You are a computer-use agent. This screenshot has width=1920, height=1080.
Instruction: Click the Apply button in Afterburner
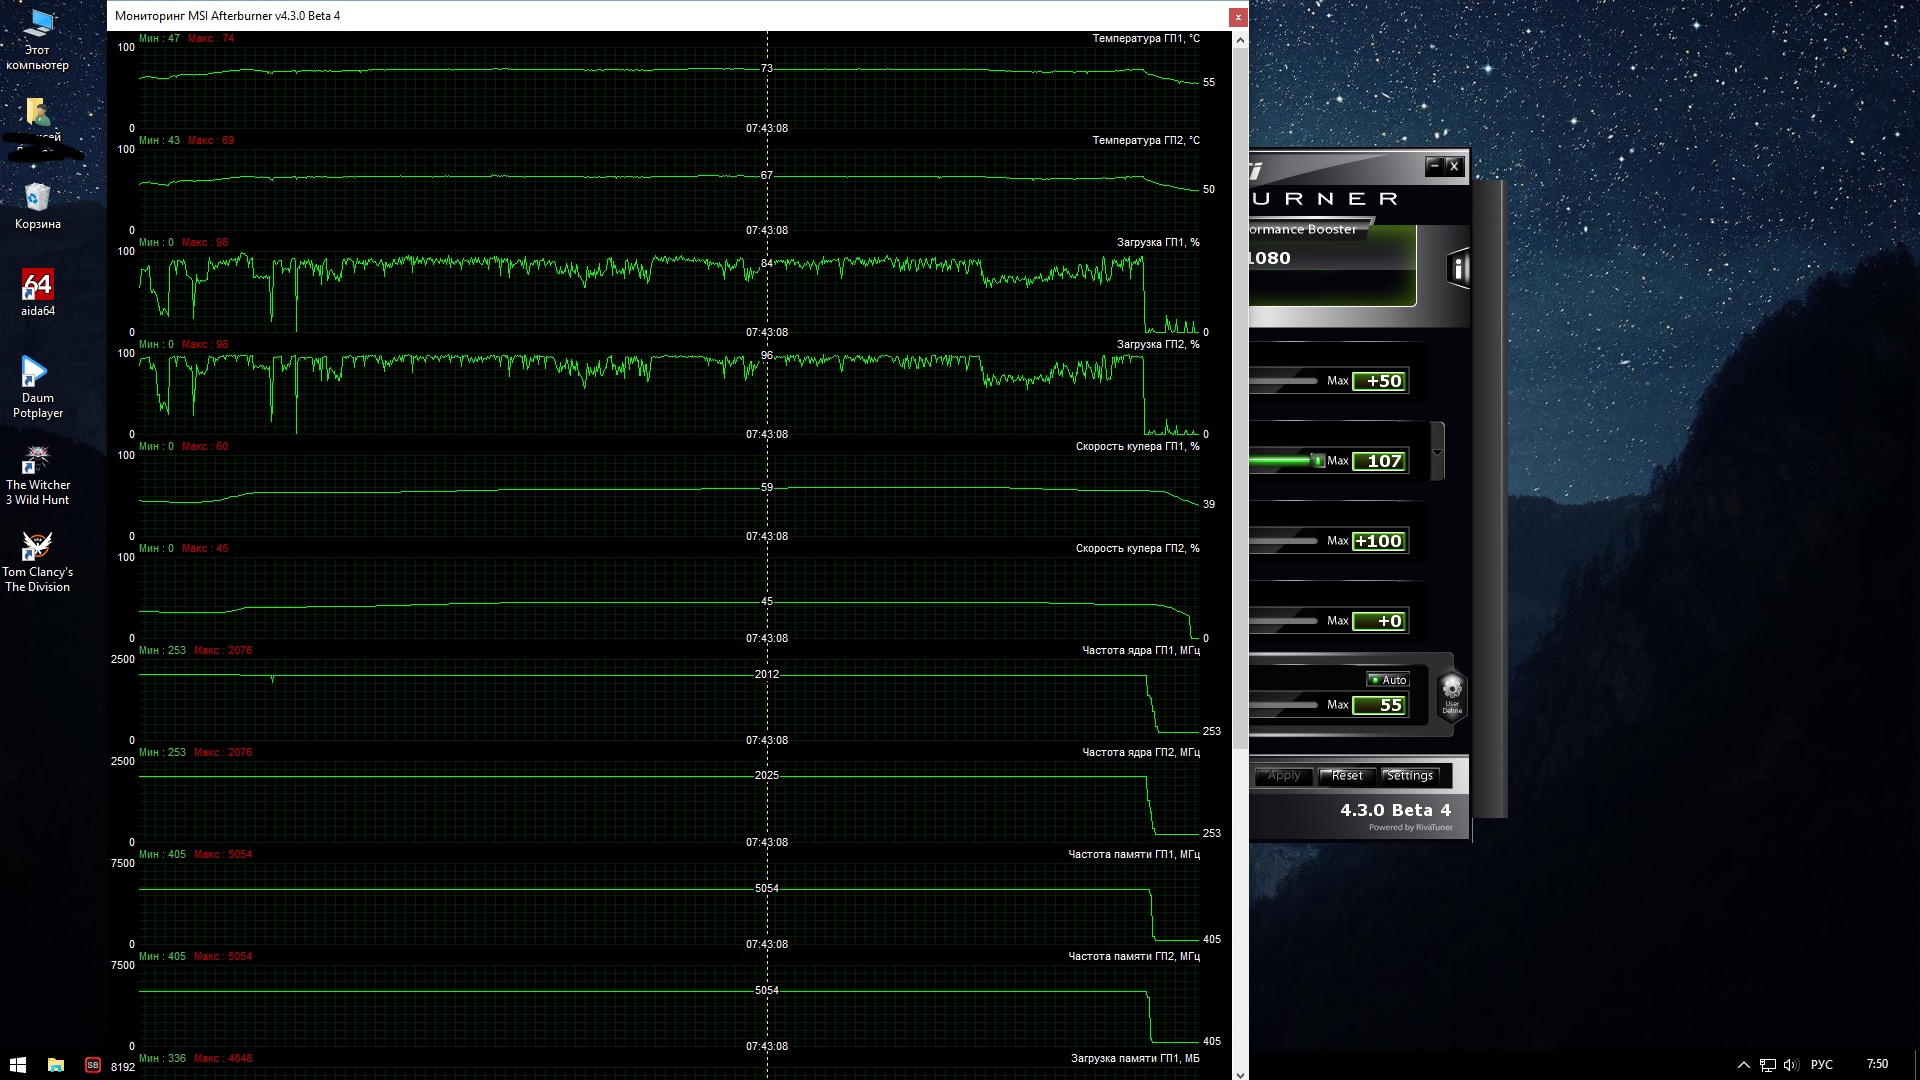[x=1284, y=776]
